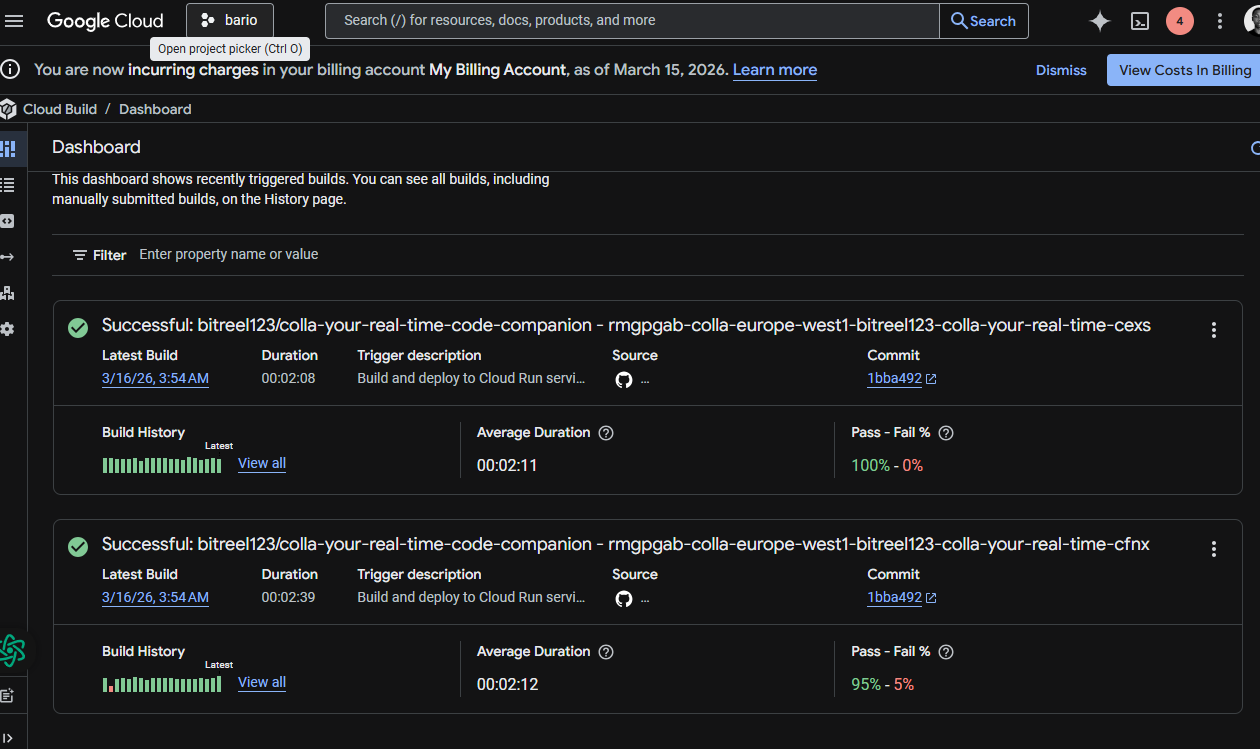Screen dimensions: 1260x749
Task: Click the 100% - 0% pass fail value
Action: pos(887,466)
